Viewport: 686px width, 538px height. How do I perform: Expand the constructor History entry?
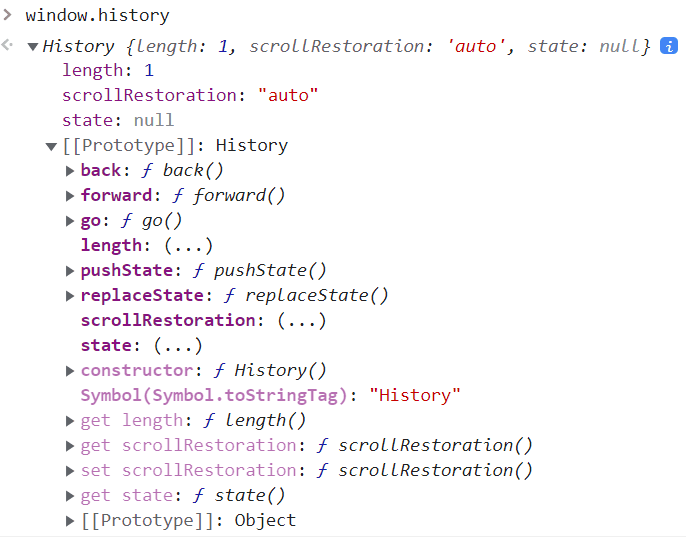[x=70, y=371]
